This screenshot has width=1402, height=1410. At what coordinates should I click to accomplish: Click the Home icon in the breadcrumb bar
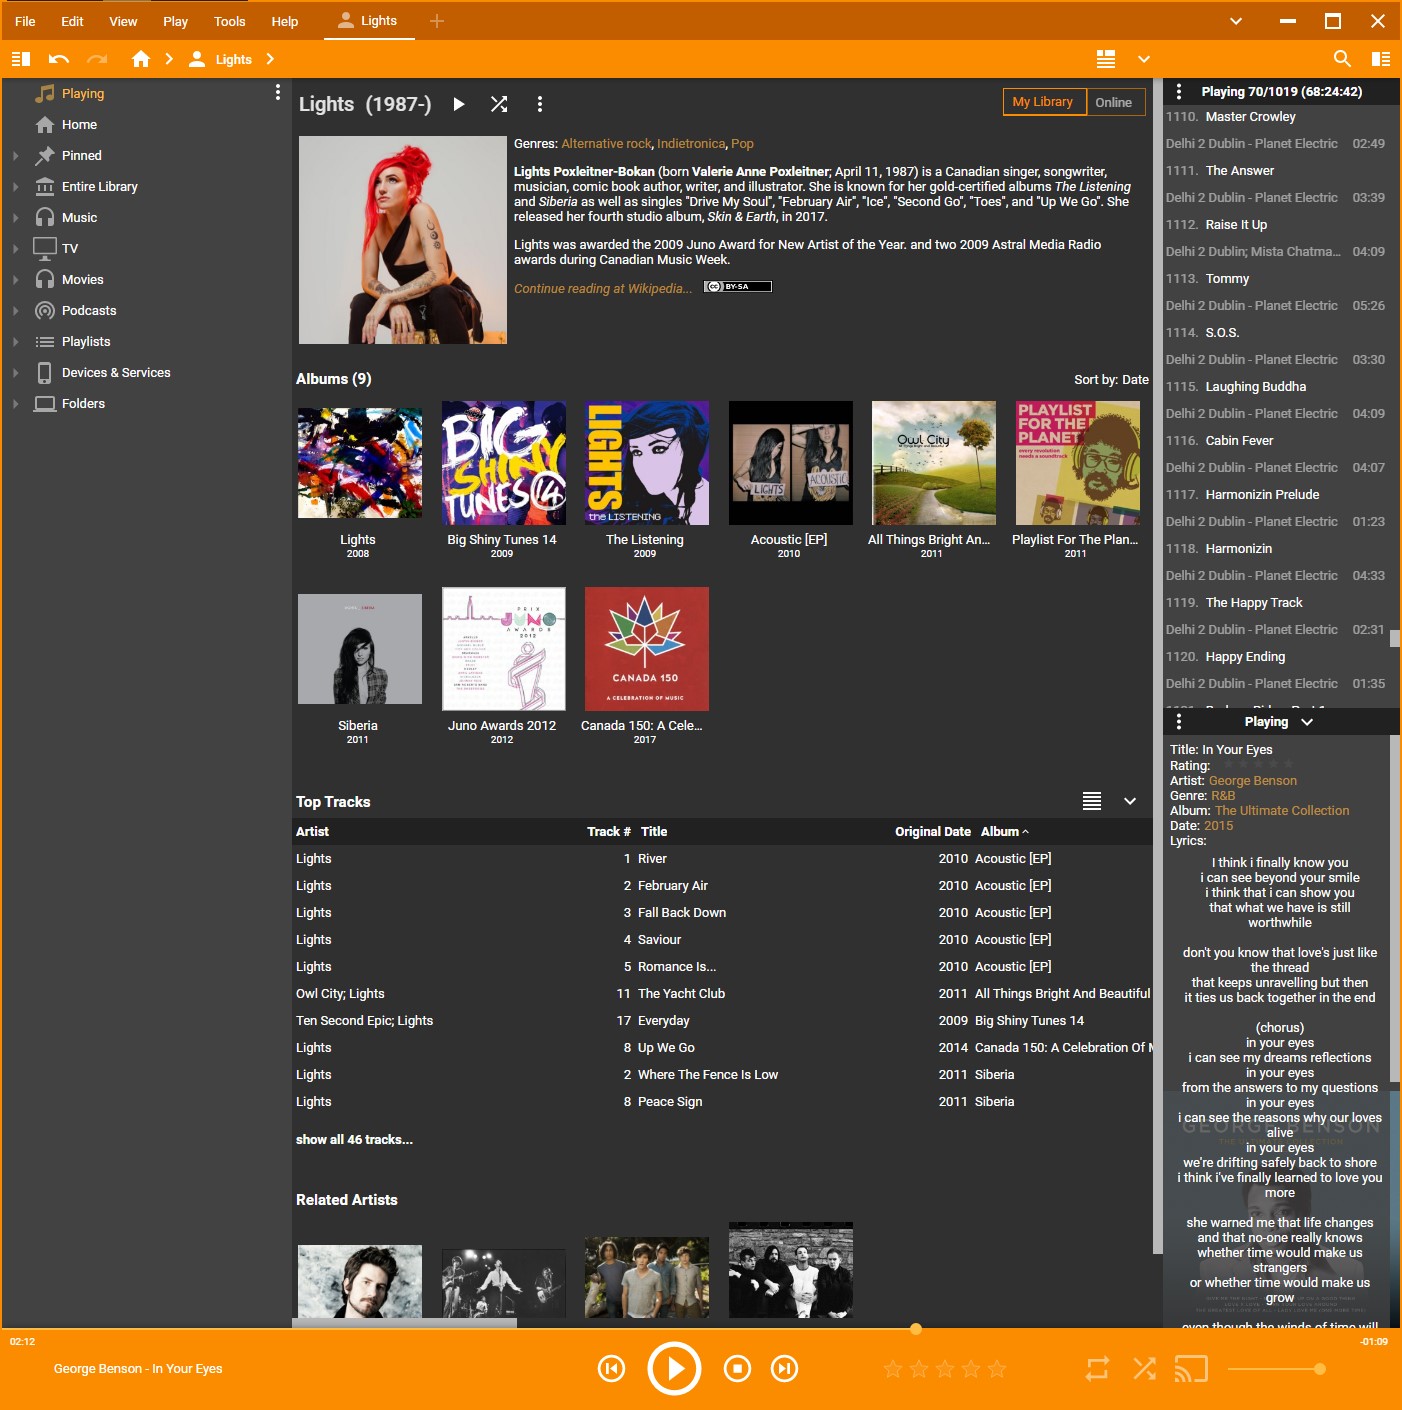pyautogui.click(x=141, y=59)
